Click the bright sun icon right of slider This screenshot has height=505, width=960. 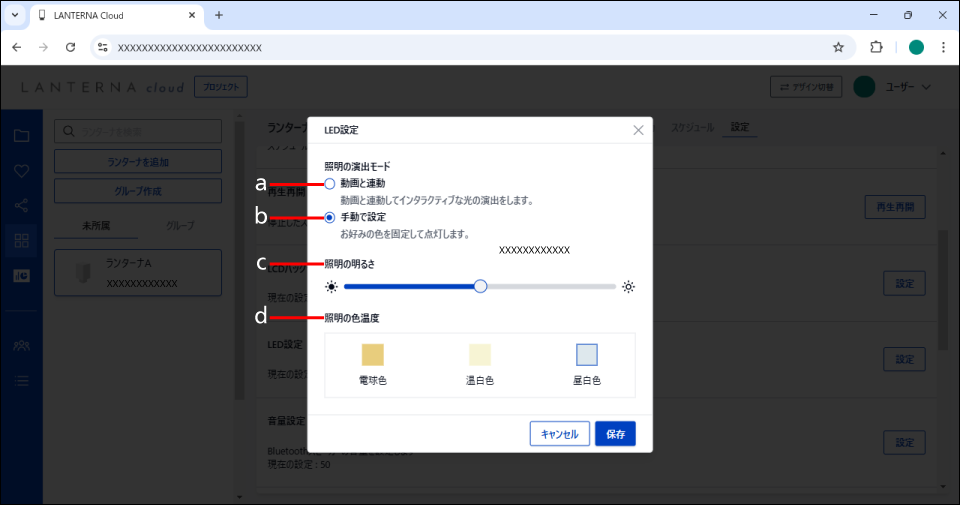pos(628,287)
